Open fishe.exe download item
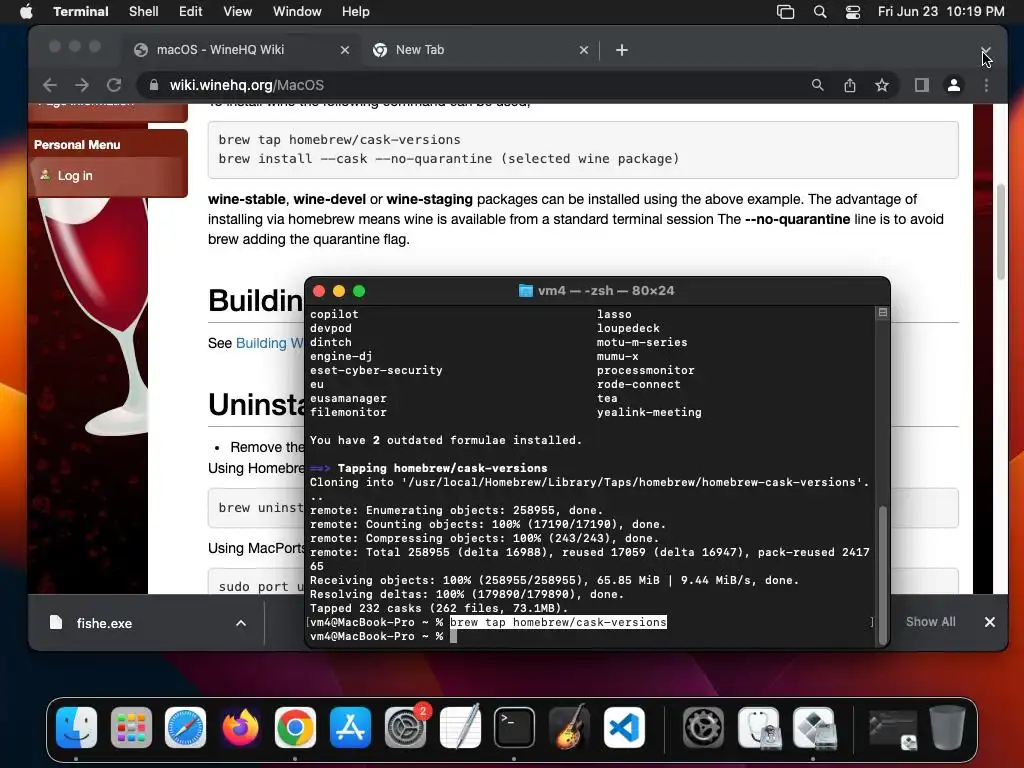Screen dimensions: 1024x768 coord(104,623)
